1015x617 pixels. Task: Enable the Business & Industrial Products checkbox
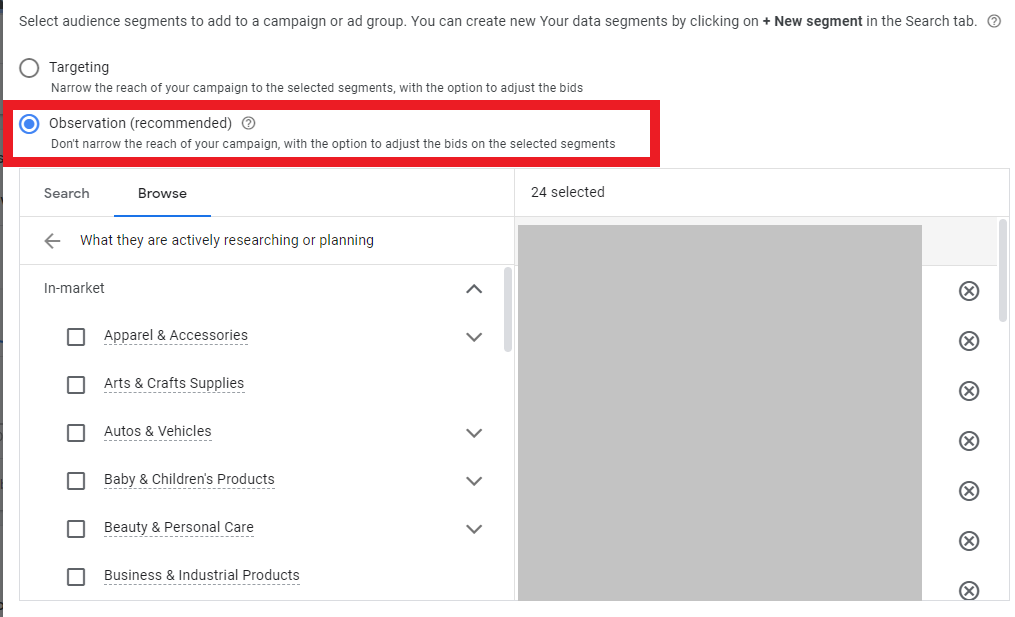tap(76, 576)
